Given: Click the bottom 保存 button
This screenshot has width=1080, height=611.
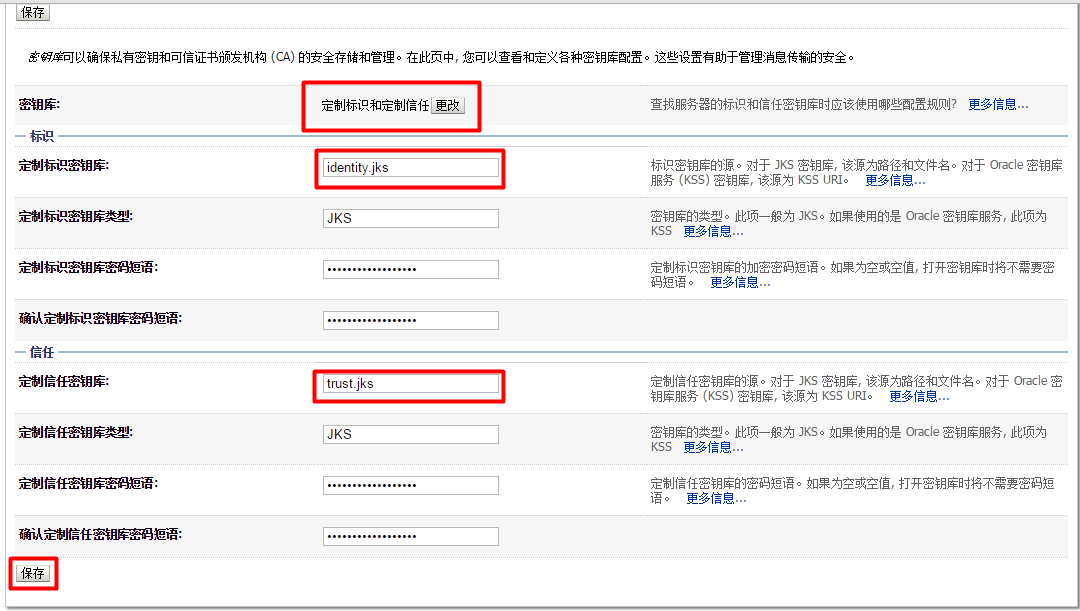Looking at the screenshot, I should (32, 573).
